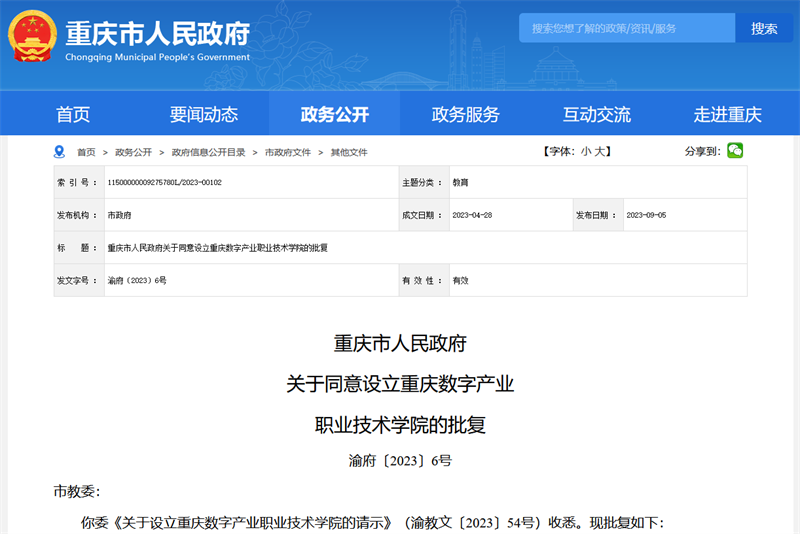Click the WeChat share icon
This screenshot has width=800, height=534.
click(x=735, y=151)
